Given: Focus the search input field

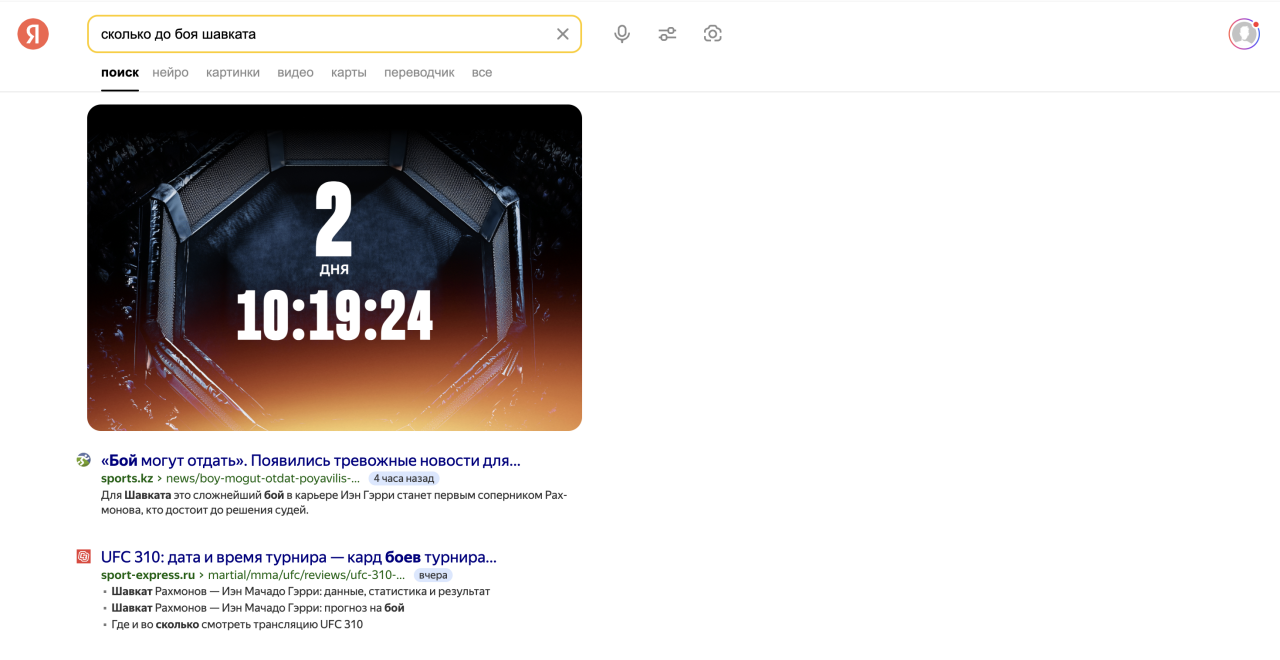Looking at the screenshot, I should click(x=320, y=34).
